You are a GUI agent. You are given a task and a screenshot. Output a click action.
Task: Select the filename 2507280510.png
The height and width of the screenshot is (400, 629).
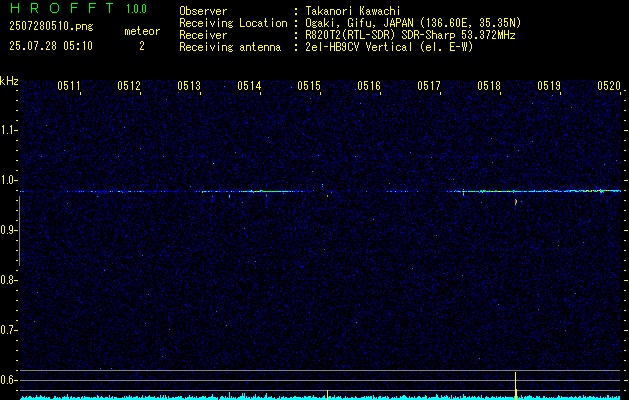click(51, 26)
